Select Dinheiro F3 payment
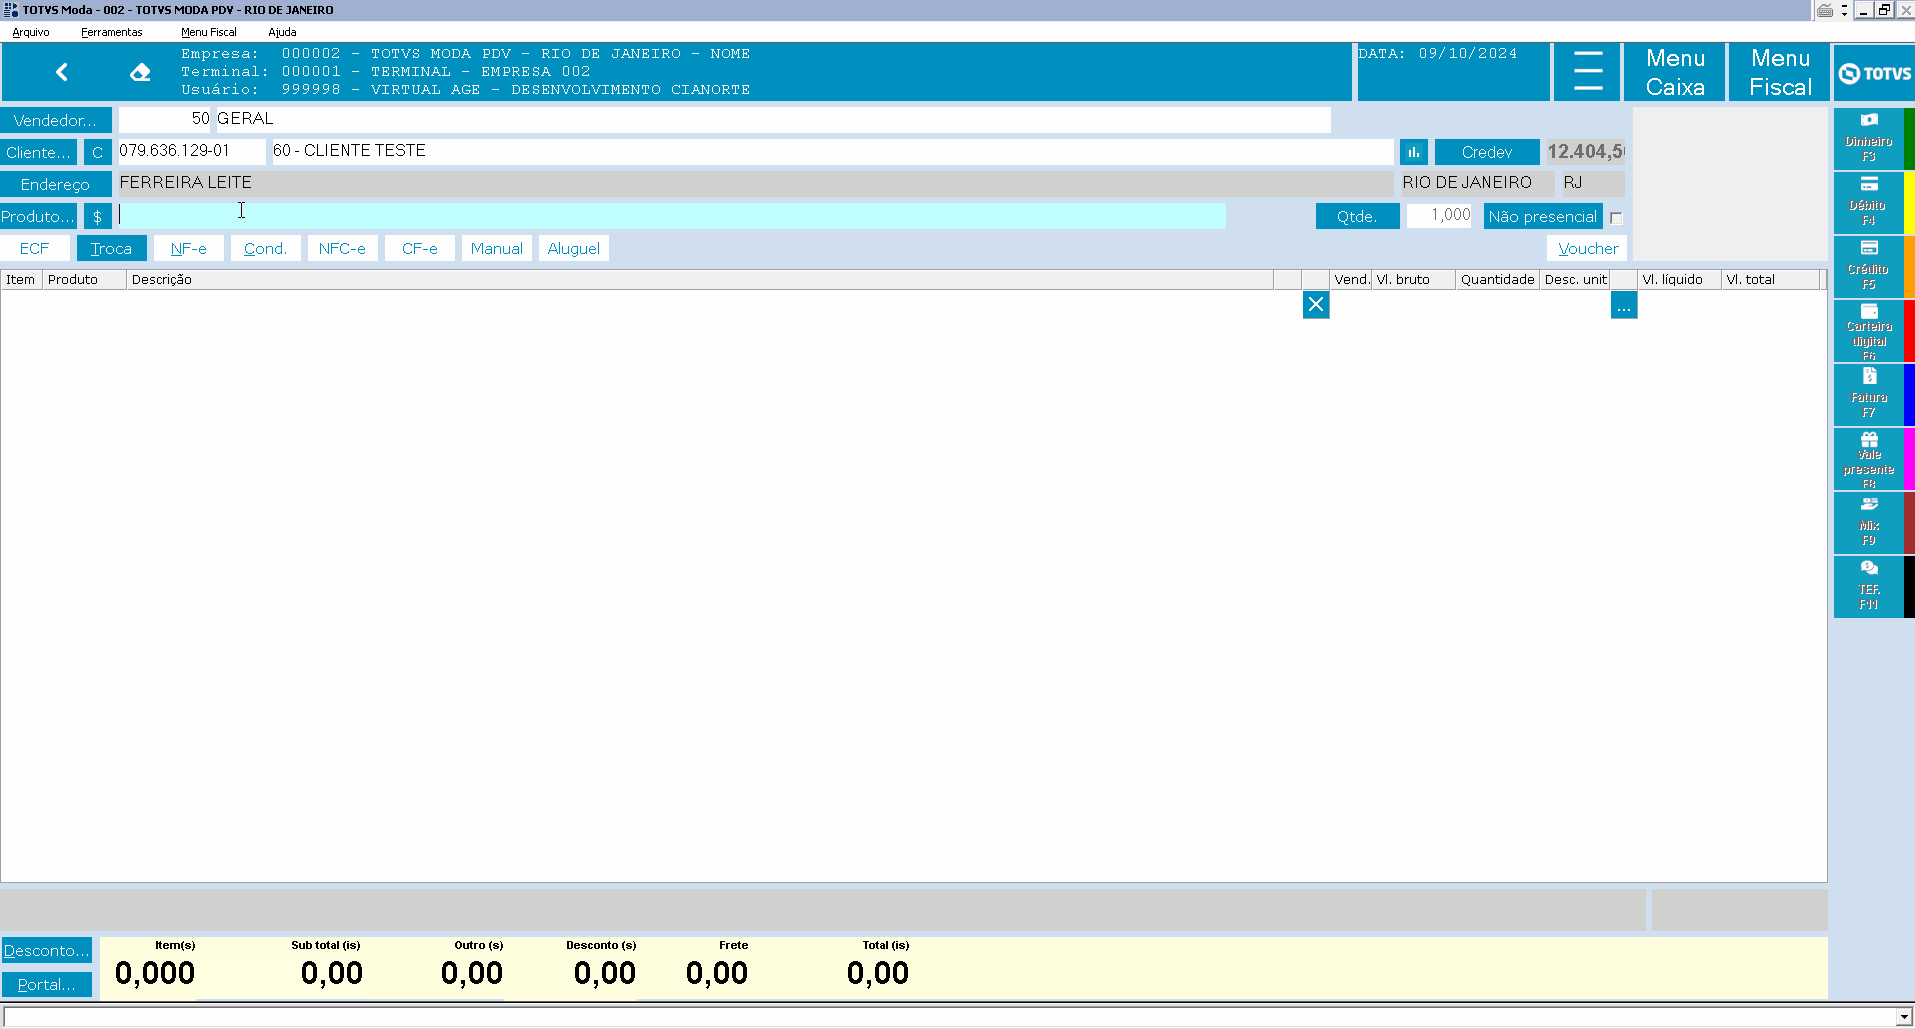Image resolution: width=1915 pixels, height=1029 pixels. click(1868, 138)
